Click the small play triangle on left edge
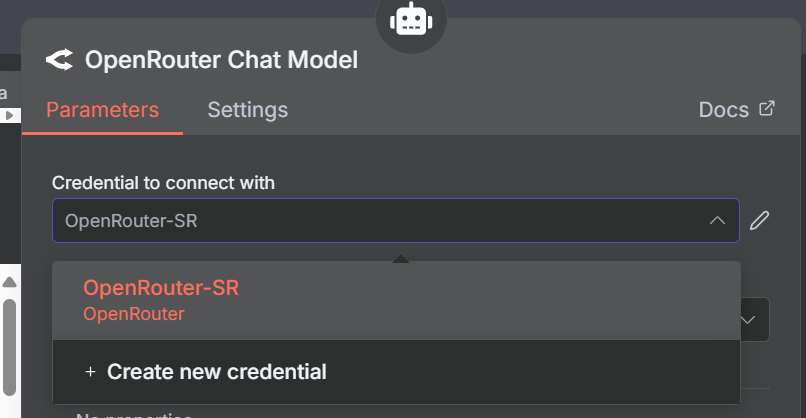Screen dimensions: 806x418 pos(9,116)
